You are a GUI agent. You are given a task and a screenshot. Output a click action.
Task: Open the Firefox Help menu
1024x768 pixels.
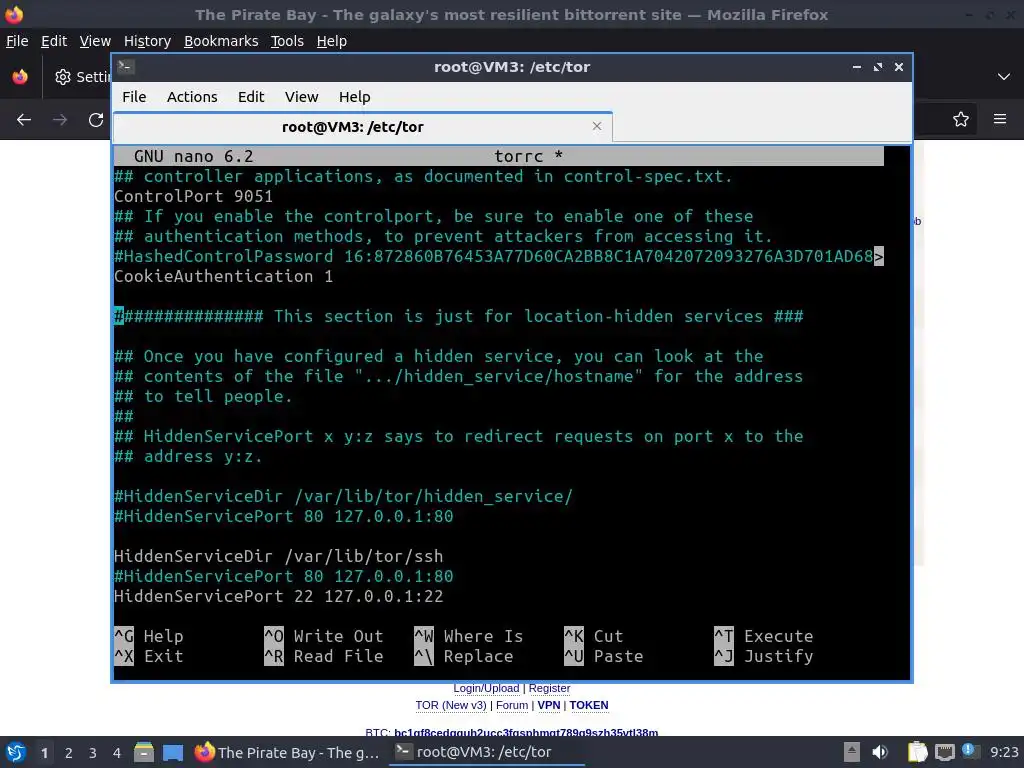332,41
